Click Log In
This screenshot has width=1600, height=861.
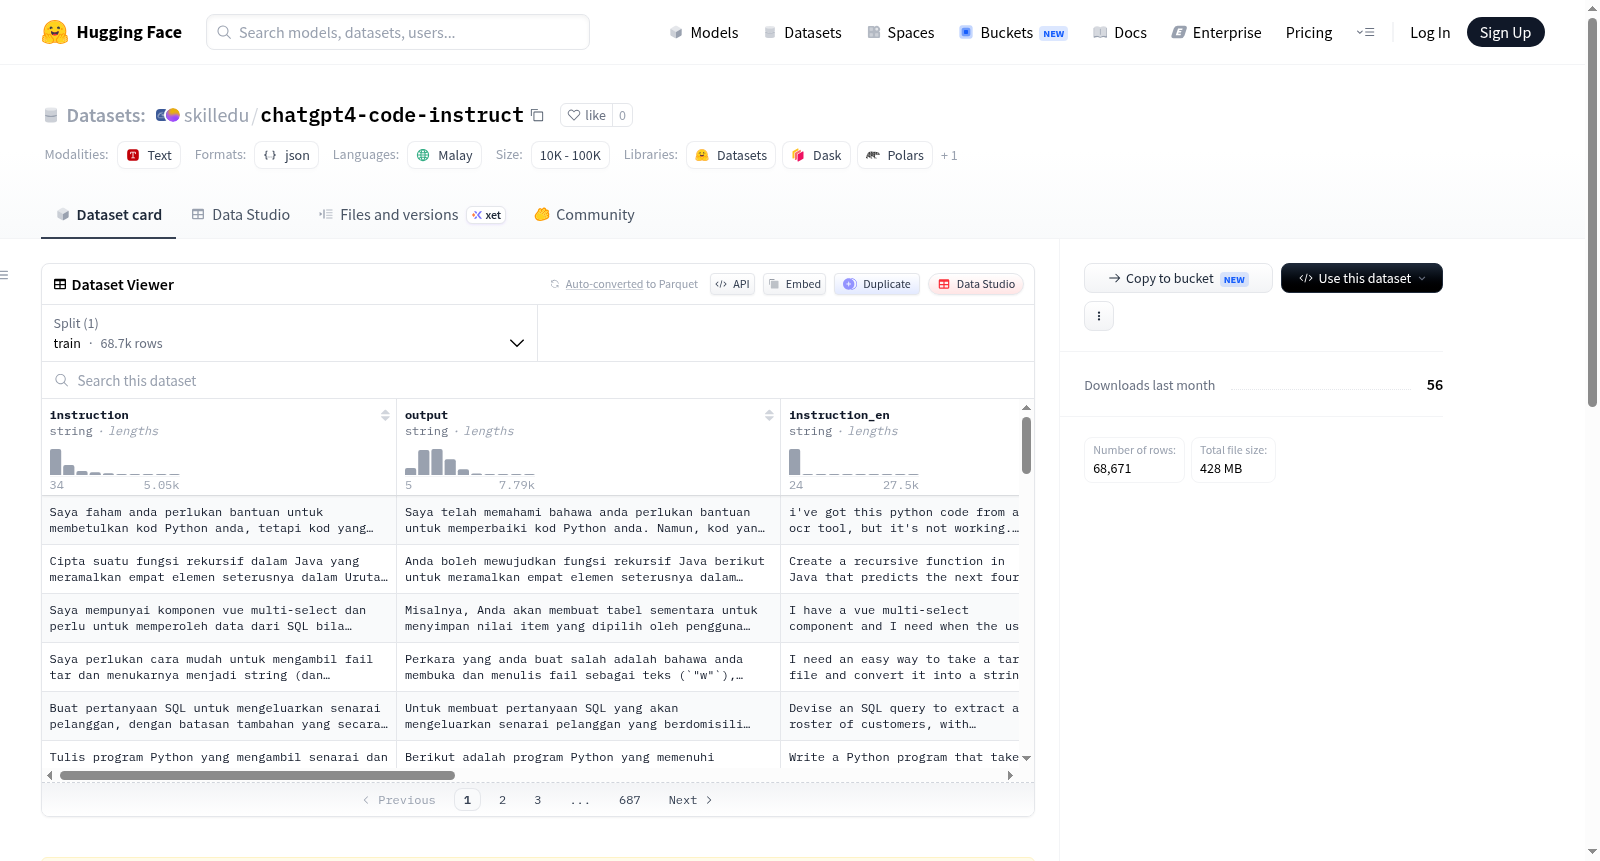[x=1430, y=32]
